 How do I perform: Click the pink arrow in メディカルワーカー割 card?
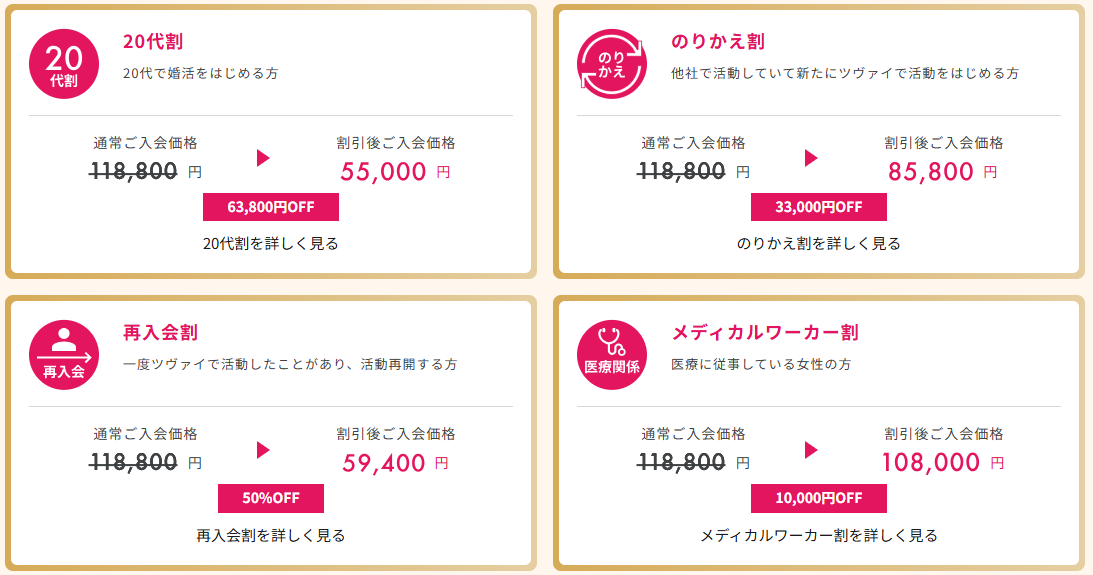point(811,450)
